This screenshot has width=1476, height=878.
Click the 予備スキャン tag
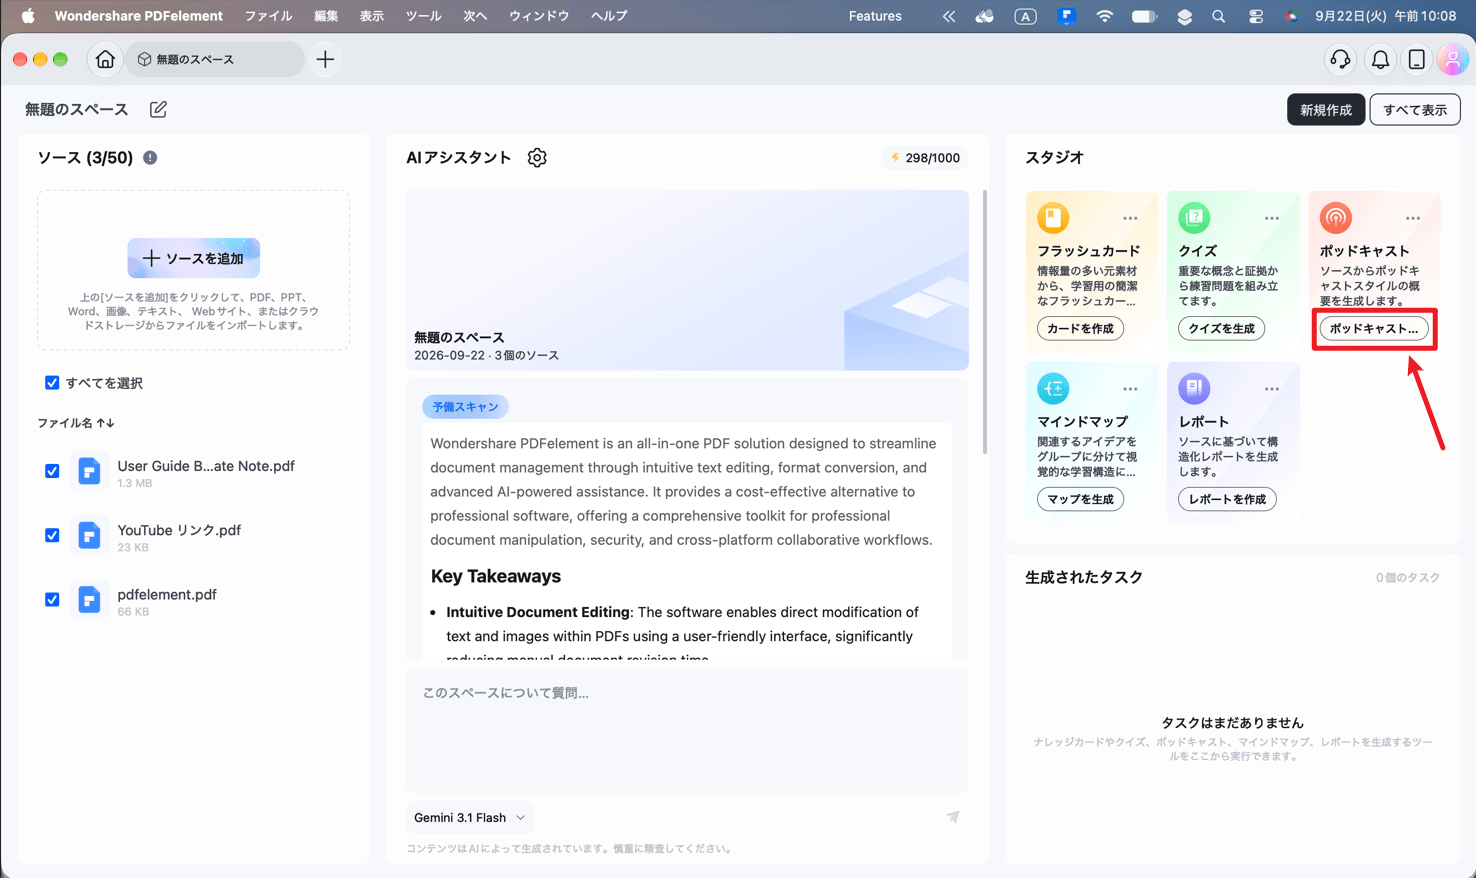pos(465,407)
